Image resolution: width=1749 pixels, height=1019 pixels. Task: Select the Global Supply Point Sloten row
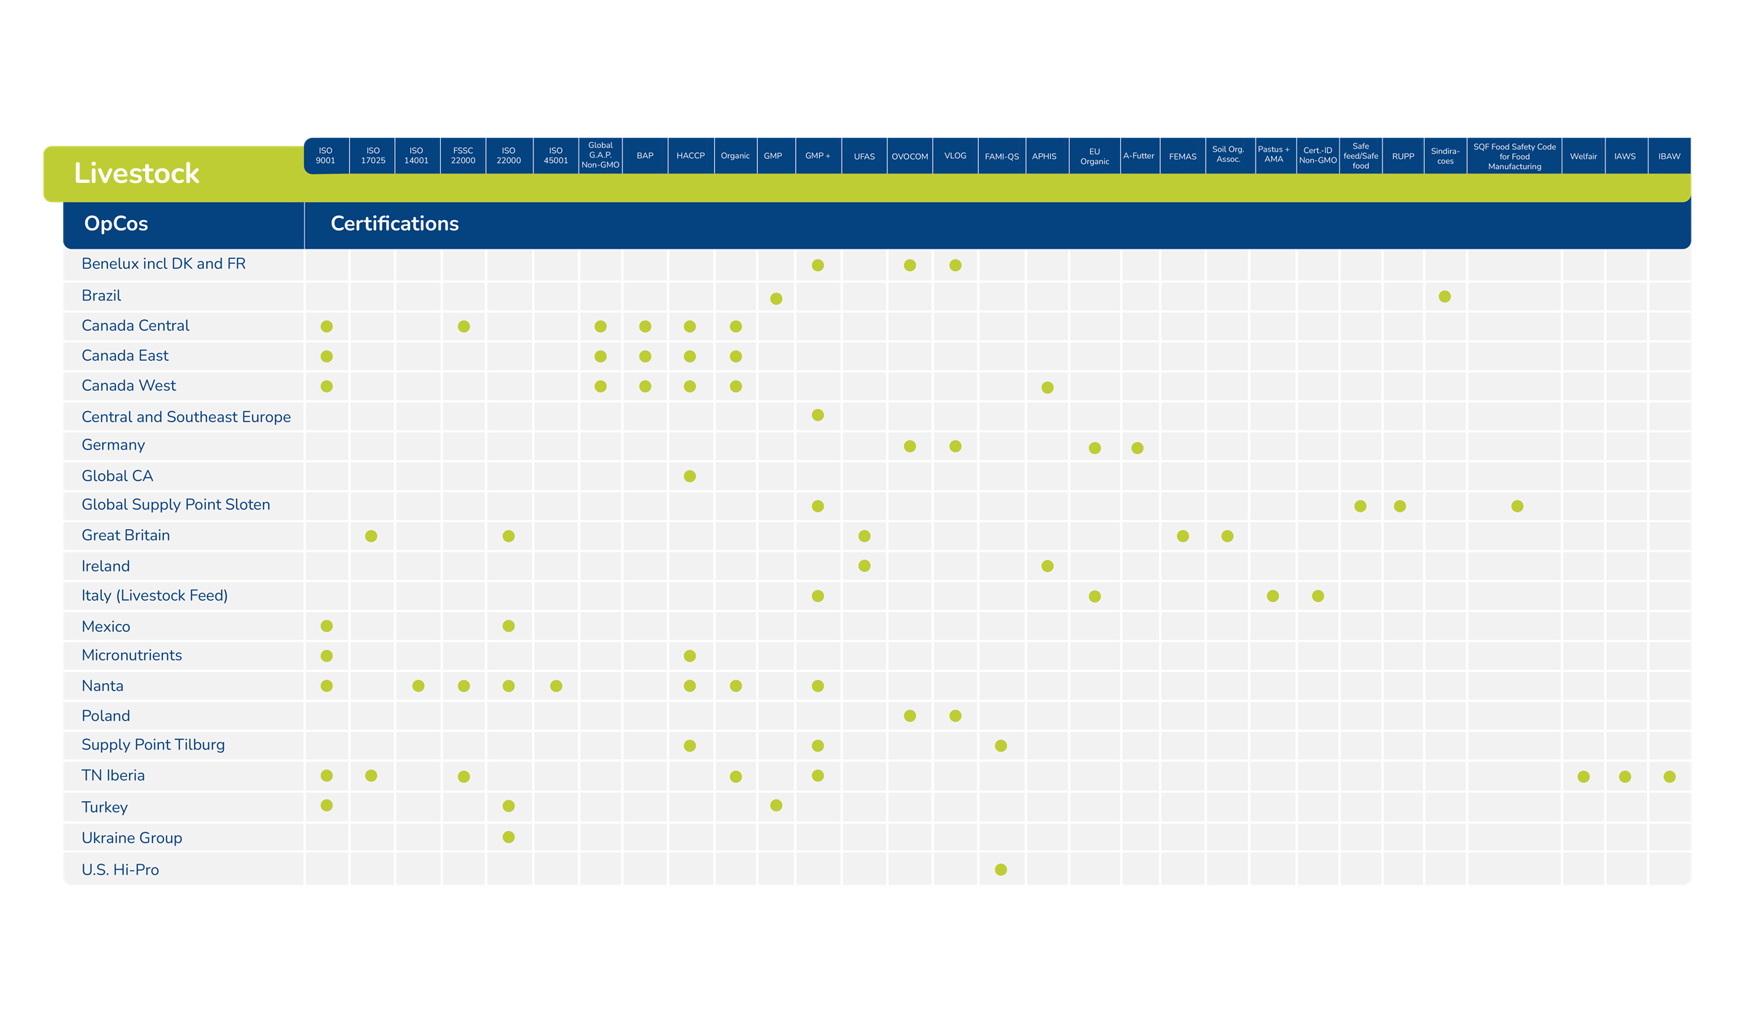coord(176,505)
